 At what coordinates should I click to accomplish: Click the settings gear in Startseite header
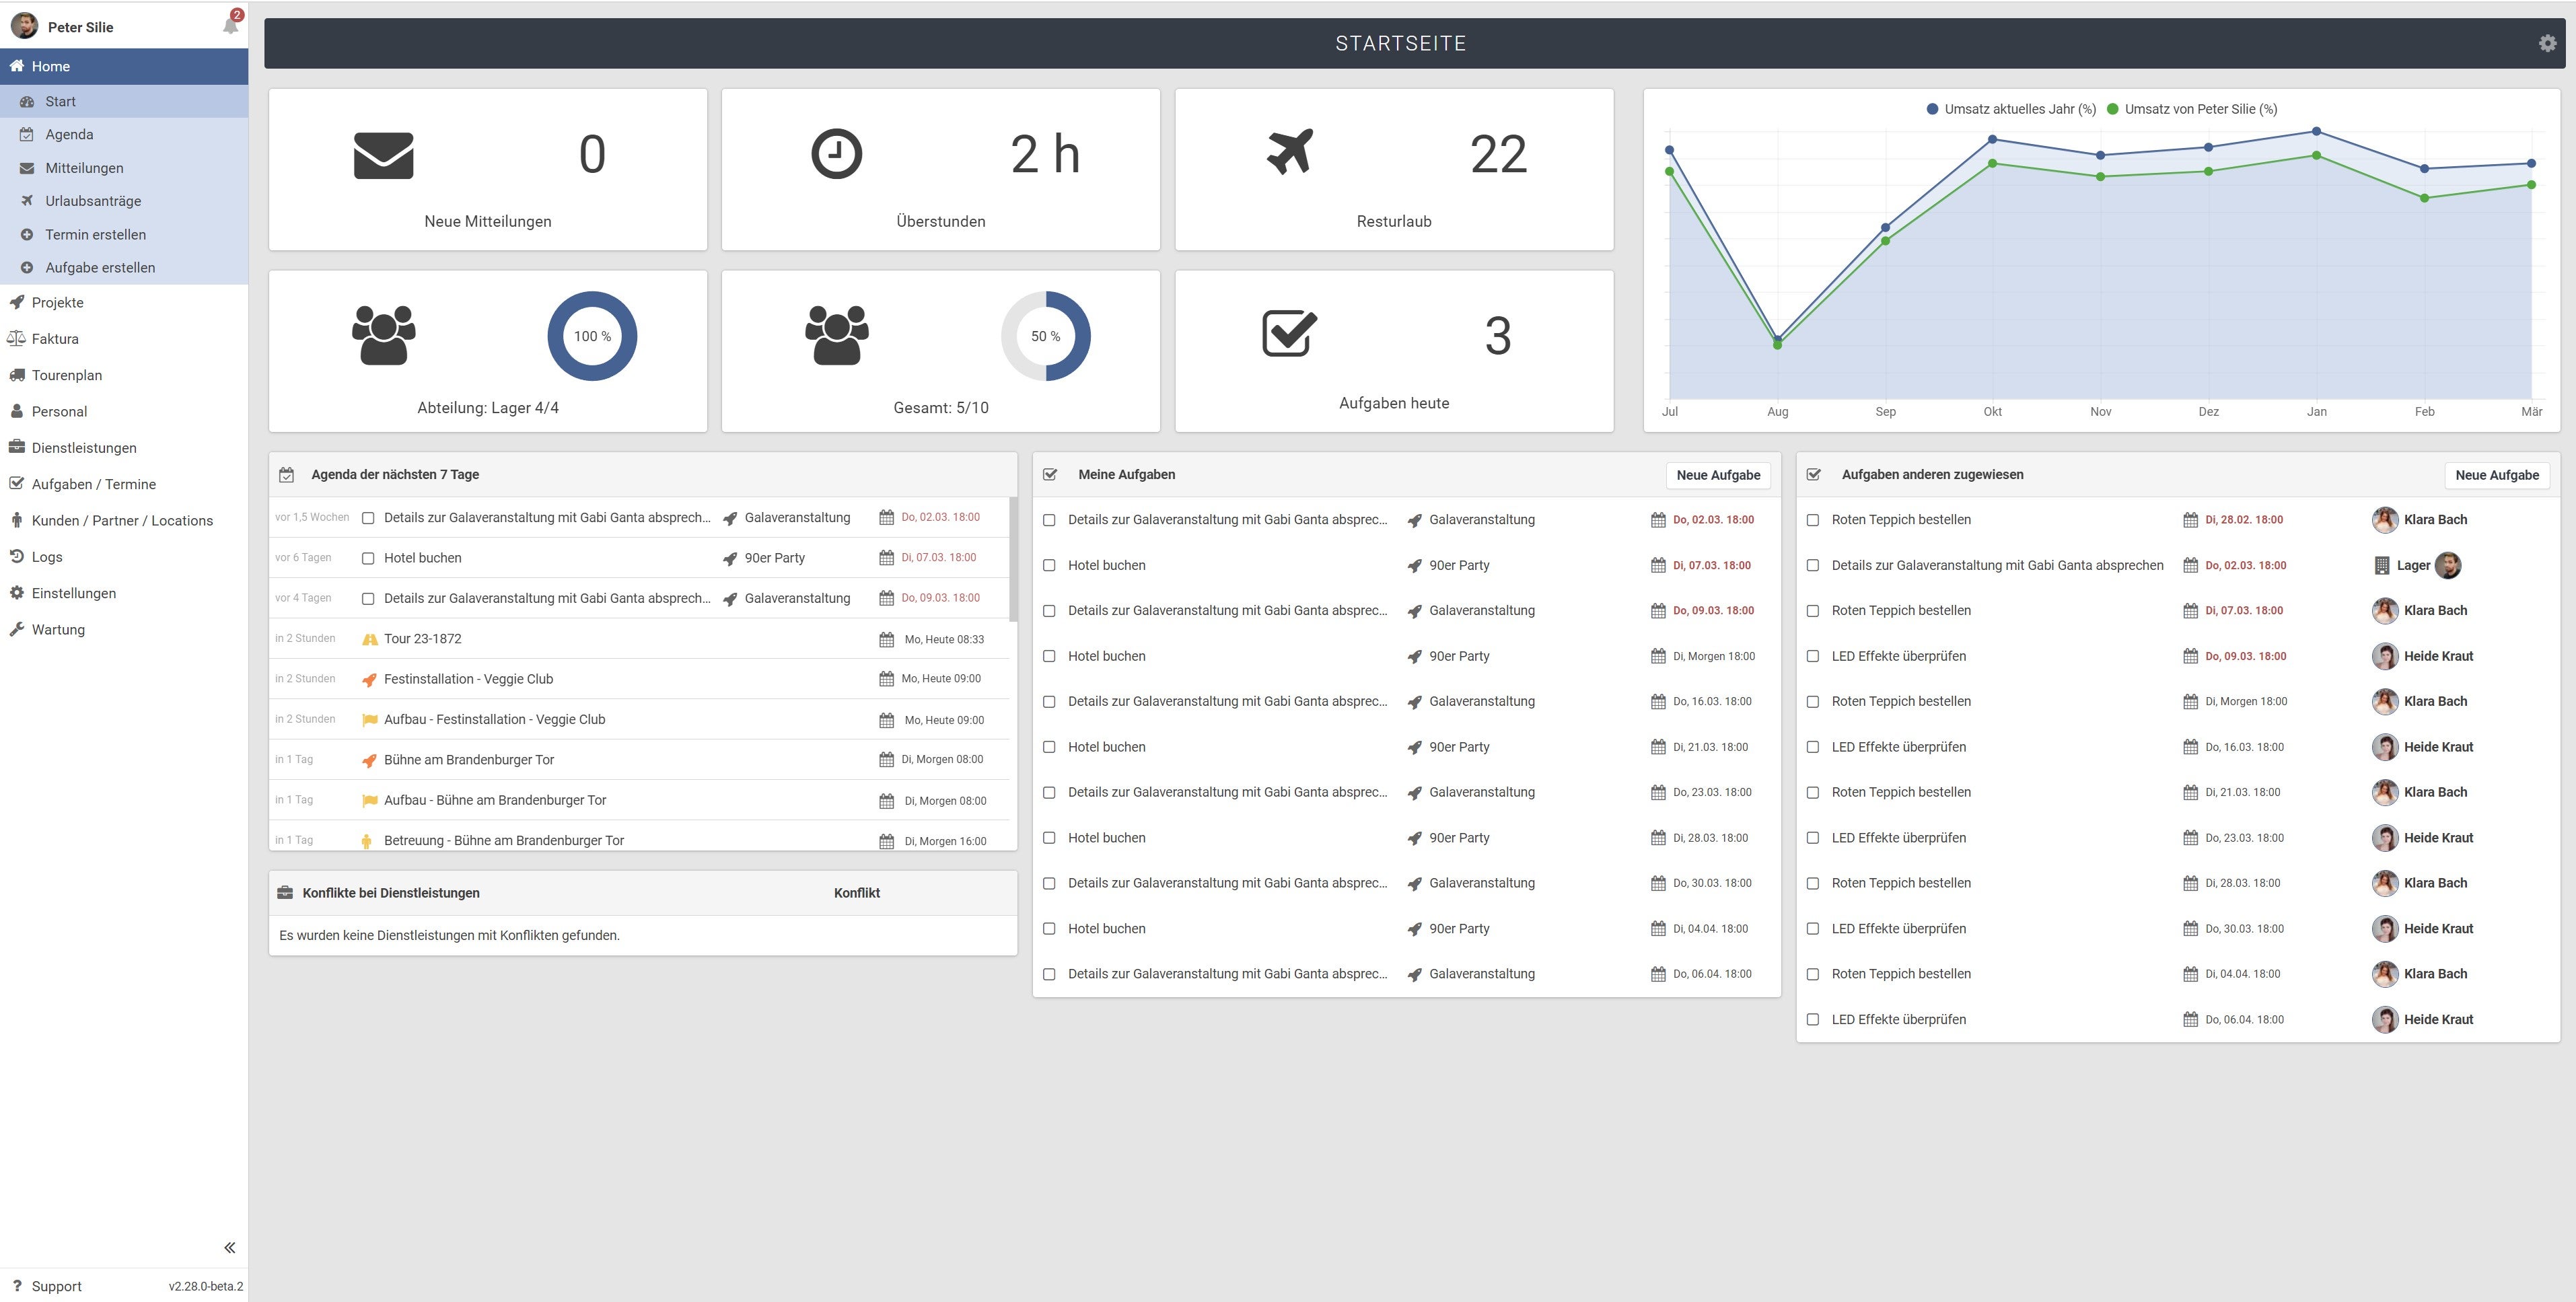(x=2547, y=43)
